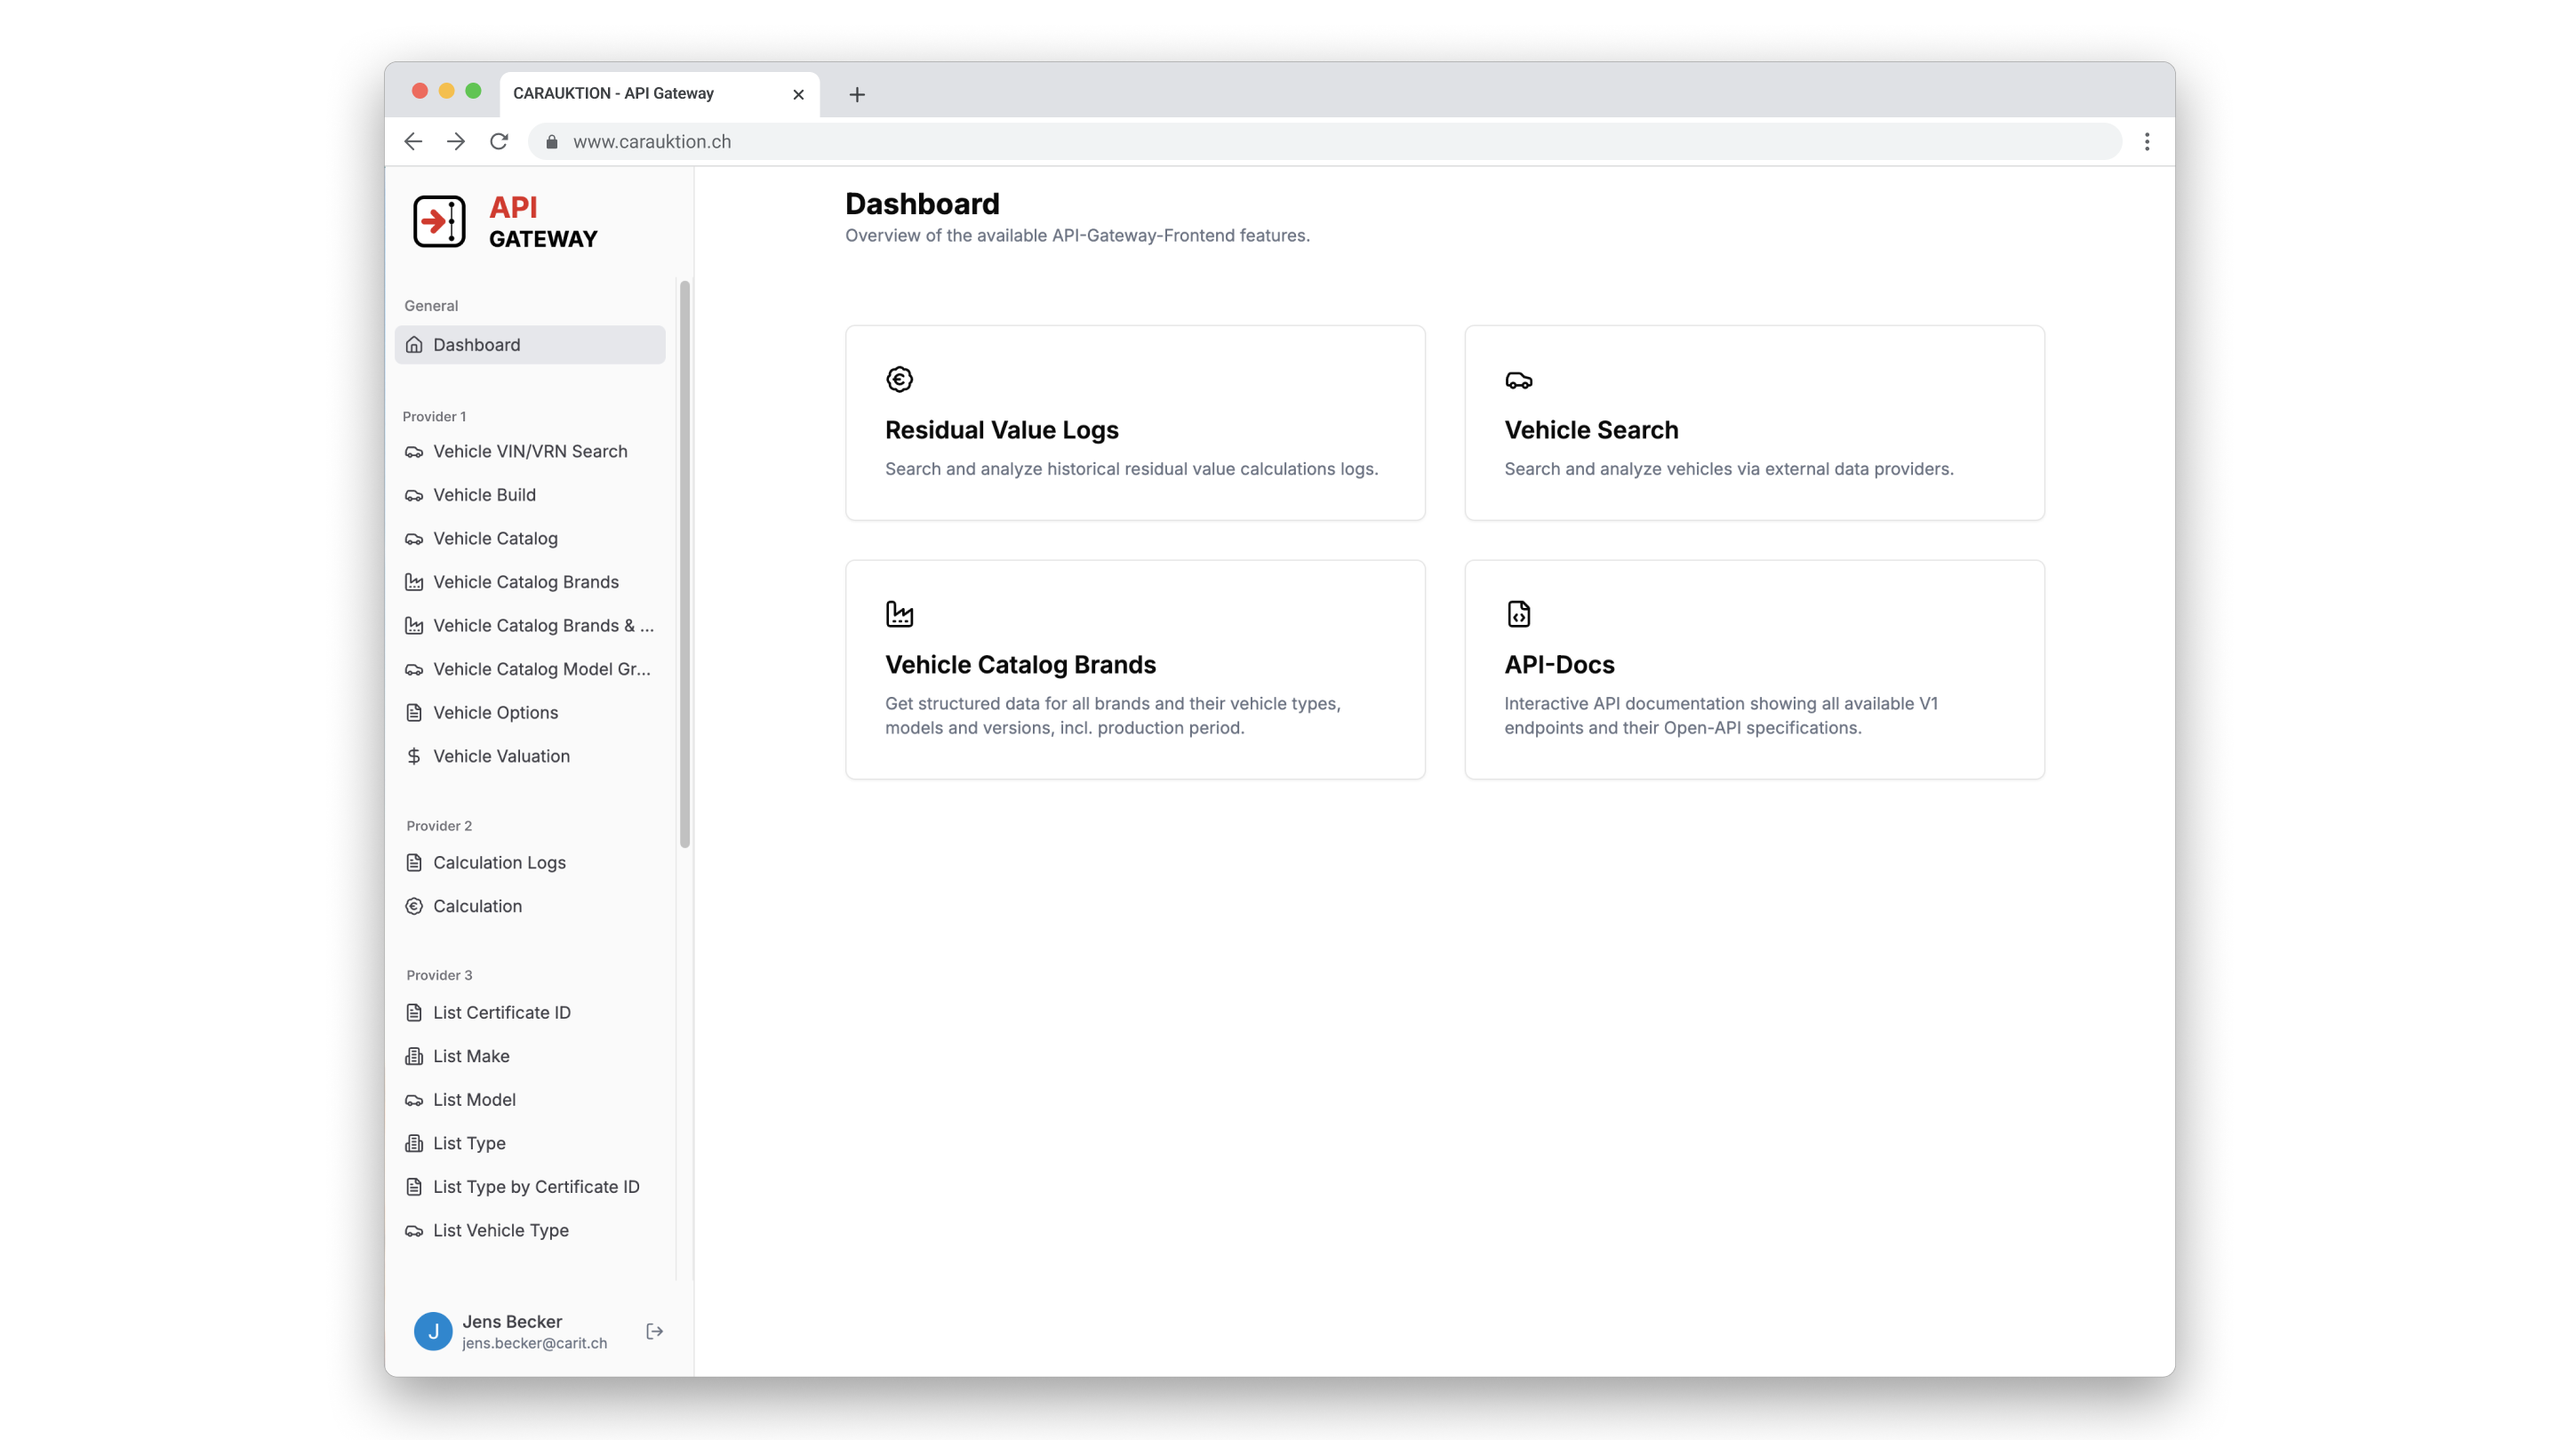
Task: Click the sidebar vertical scrollbar
Action: click(685, 563)
